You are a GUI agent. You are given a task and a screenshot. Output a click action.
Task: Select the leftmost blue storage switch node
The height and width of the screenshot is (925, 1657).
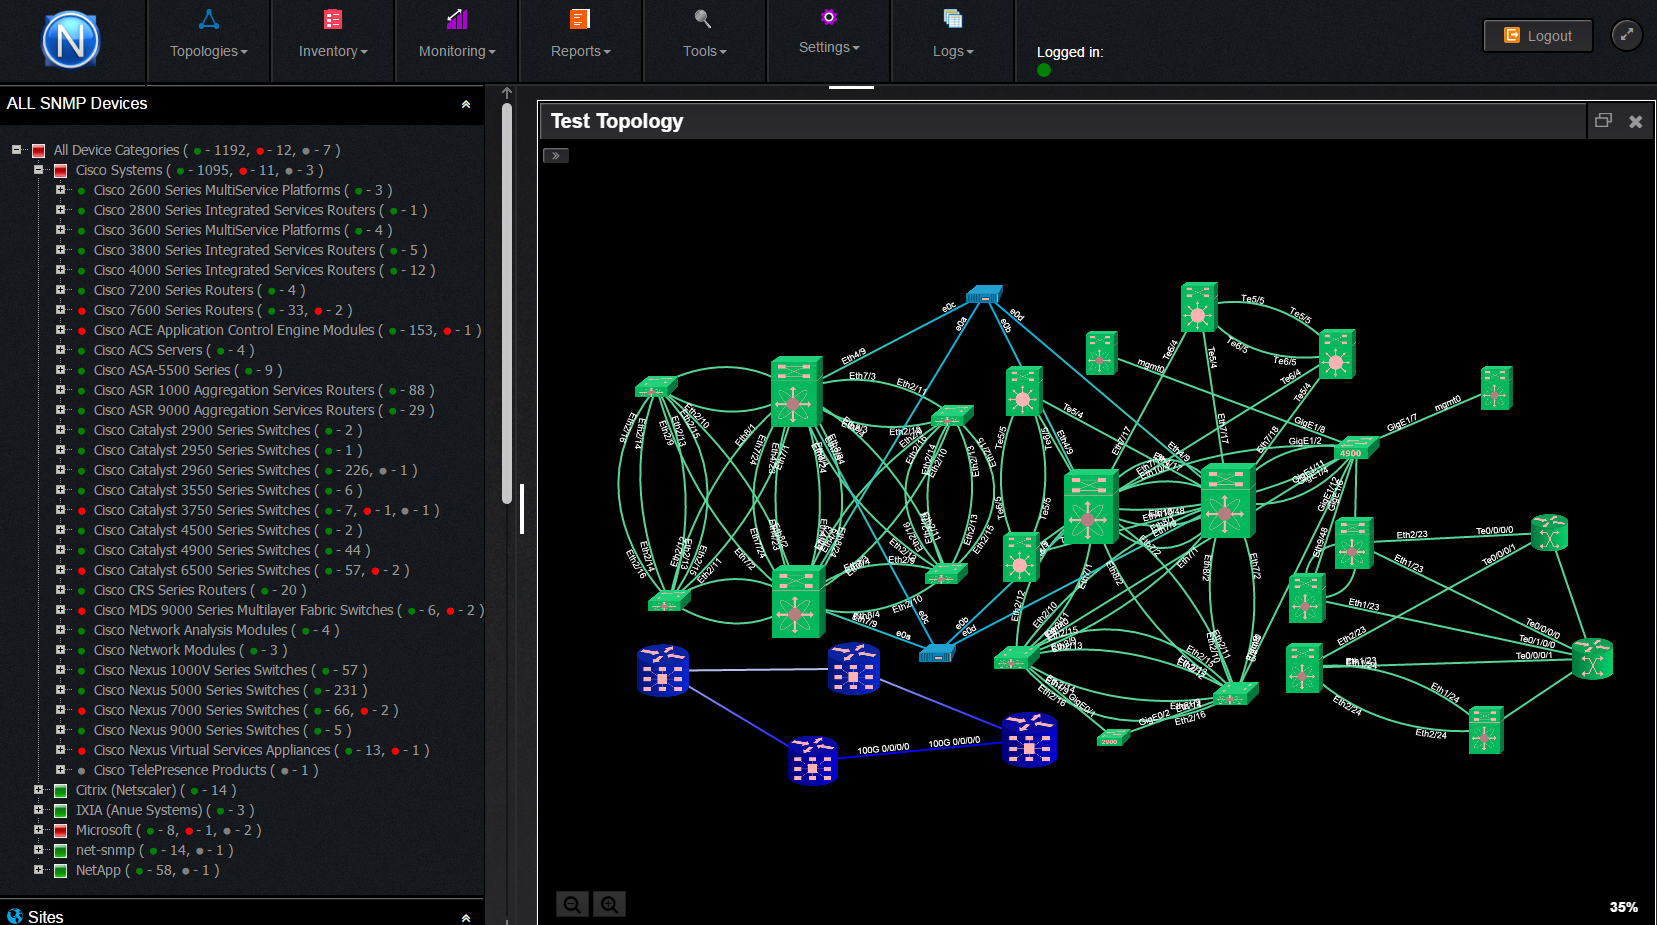tap(663, 670)
